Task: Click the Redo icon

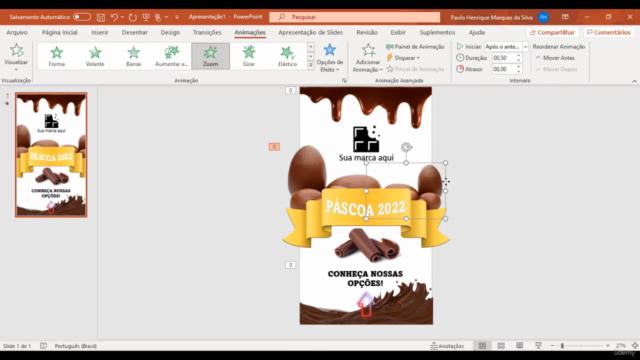Action: (133, 17)
